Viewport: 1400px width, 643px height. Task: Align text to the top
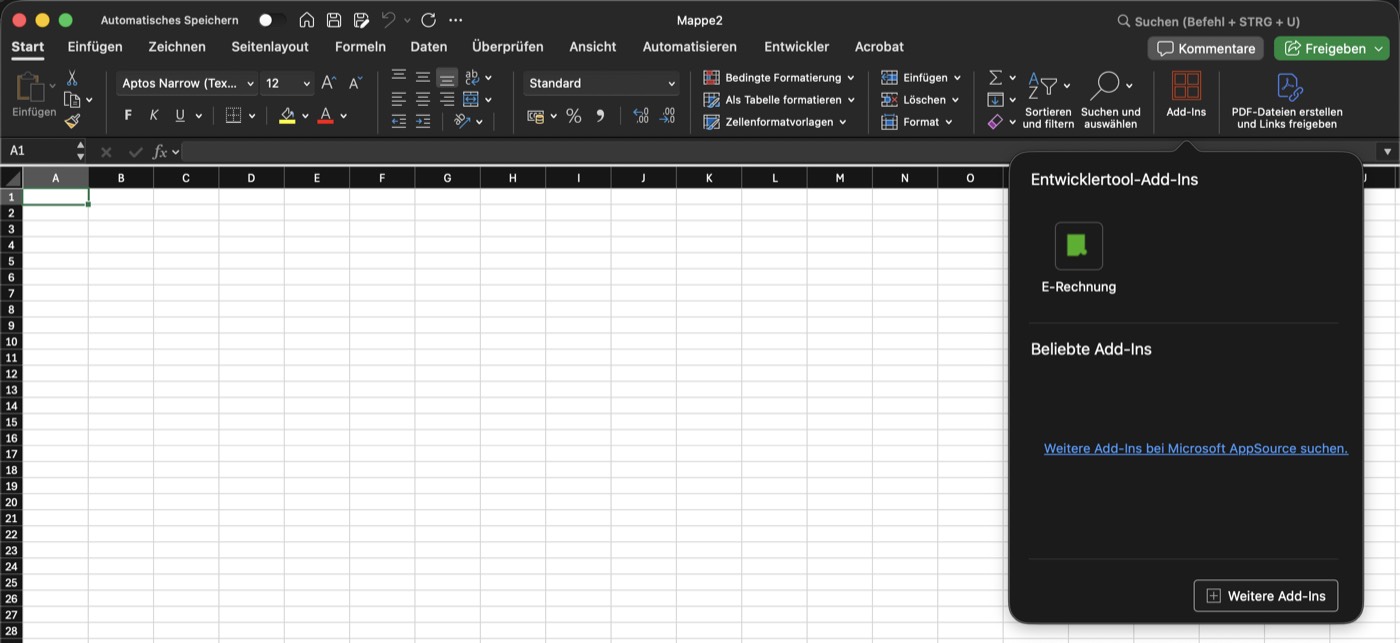tap(399, 77)
